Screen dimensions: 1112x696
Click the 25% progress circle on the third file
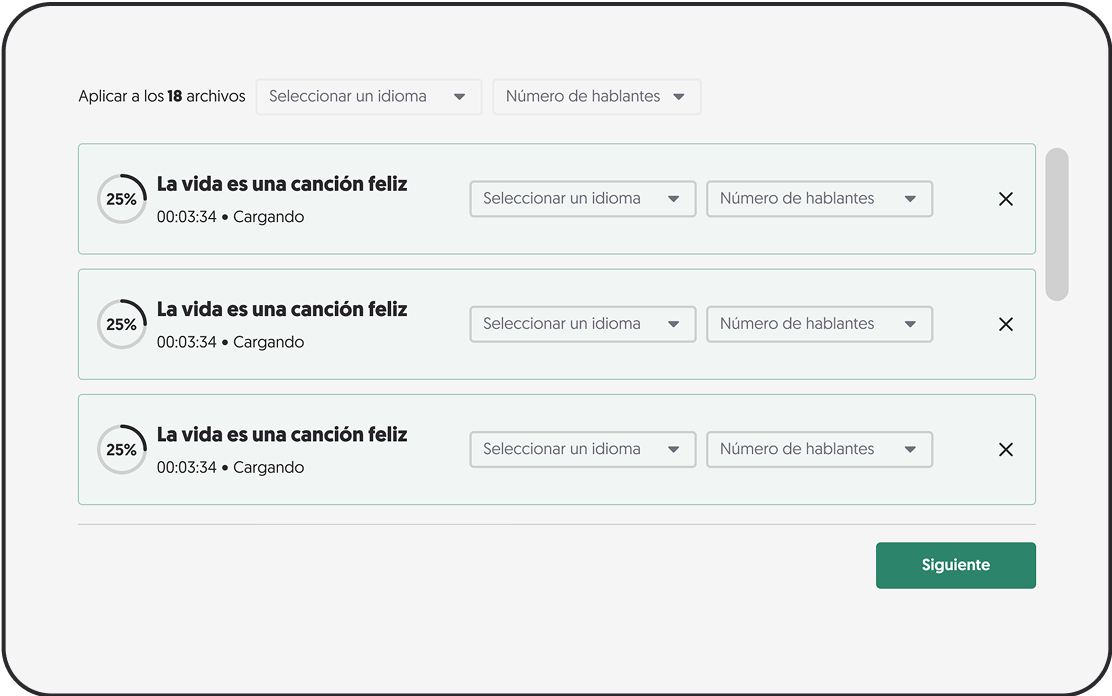[121, 449]
